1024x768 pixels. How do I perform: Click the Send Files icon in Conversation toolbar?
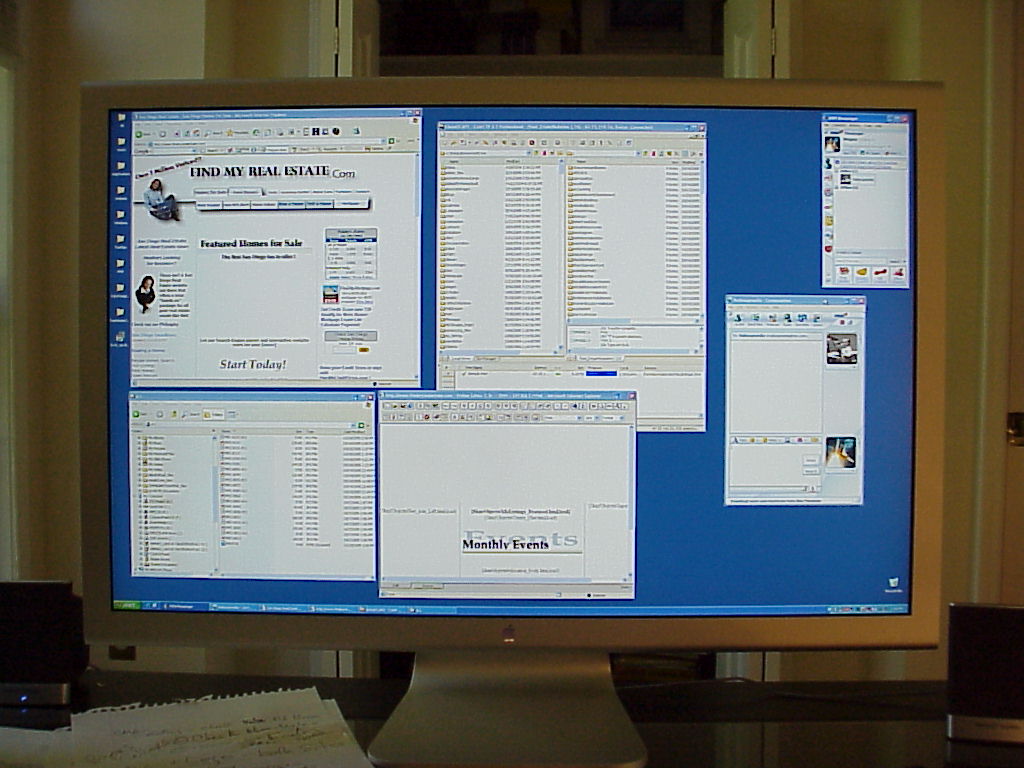tap(756, 319)
